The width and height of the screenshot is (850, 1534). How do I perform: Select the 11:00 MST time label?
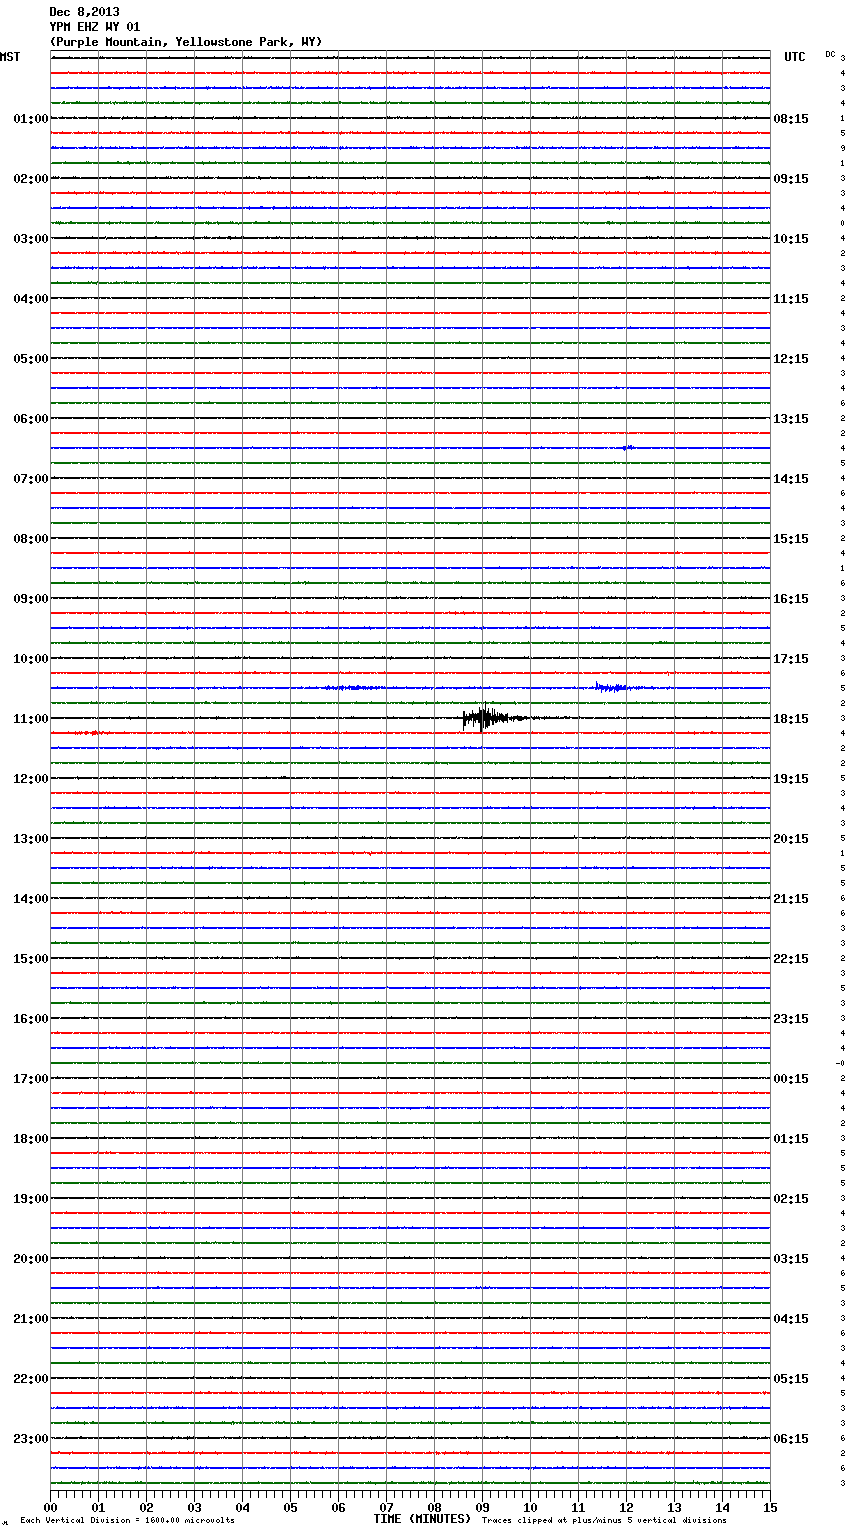pos(31,719)
